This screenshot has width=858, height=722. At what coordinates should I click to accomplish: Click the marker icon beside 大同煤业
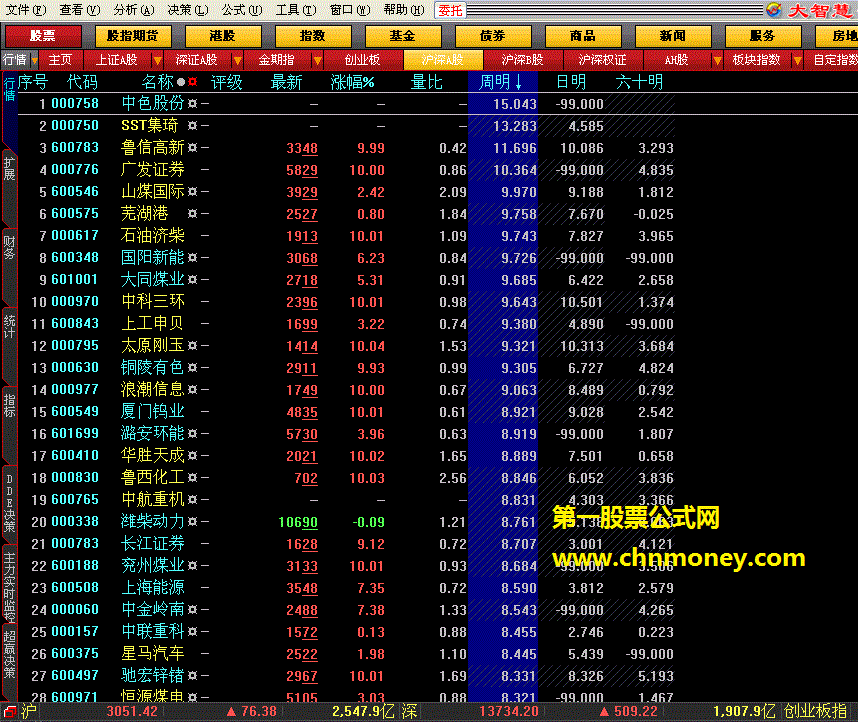coord(192,280)
